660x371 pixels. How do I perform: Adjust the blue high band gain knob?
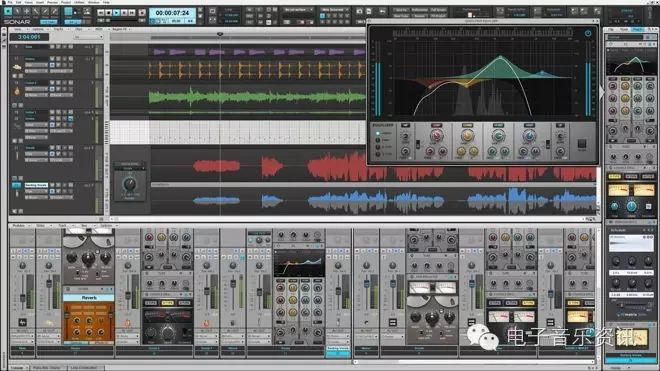(529, 136)
